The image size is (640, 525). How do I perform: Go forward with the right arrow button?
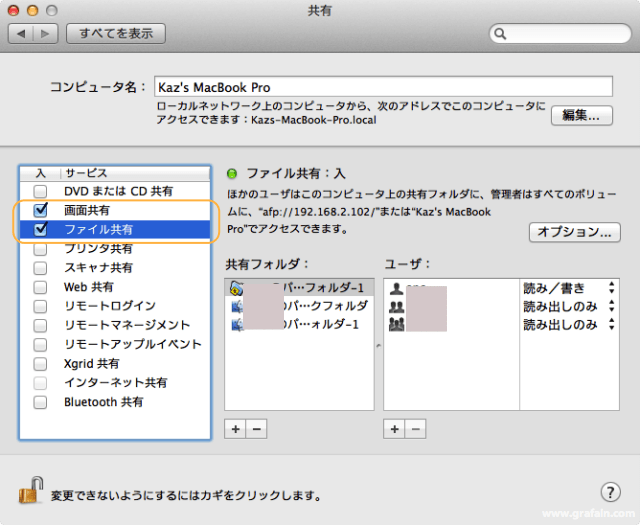point(46,34)
